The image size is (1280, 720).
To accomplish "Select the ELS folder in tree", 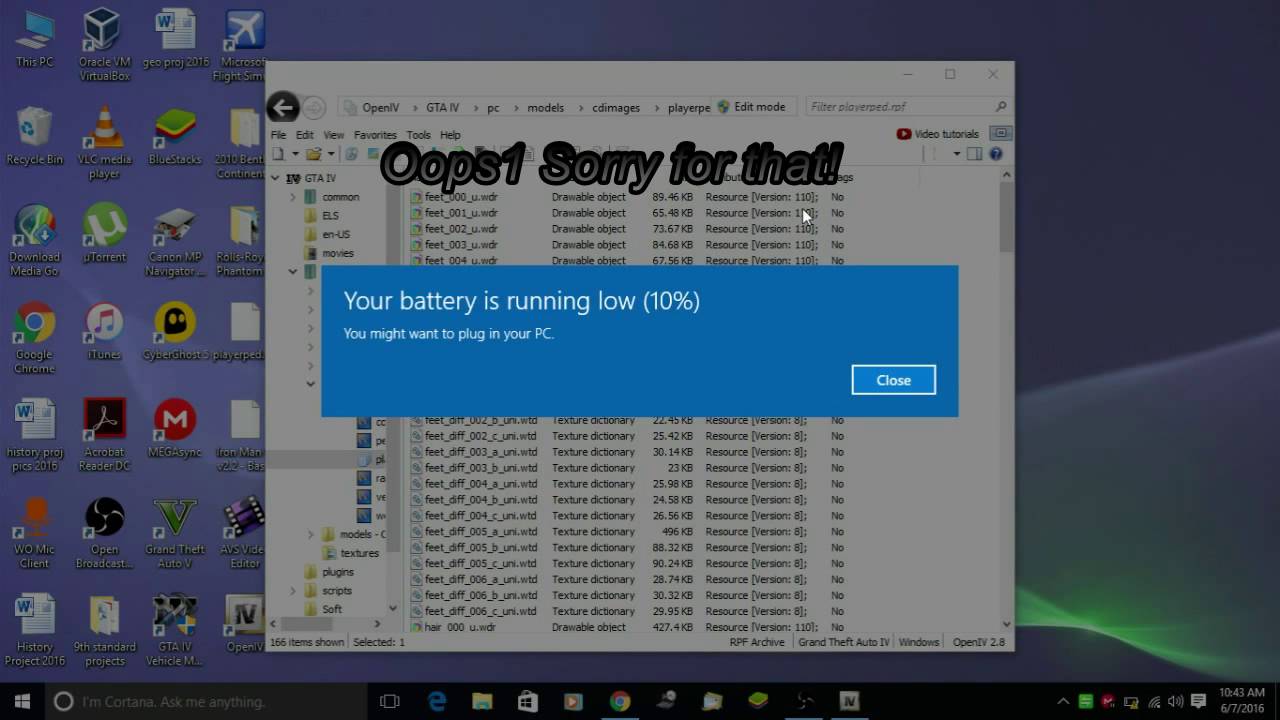I will click(x=330, y=215).
